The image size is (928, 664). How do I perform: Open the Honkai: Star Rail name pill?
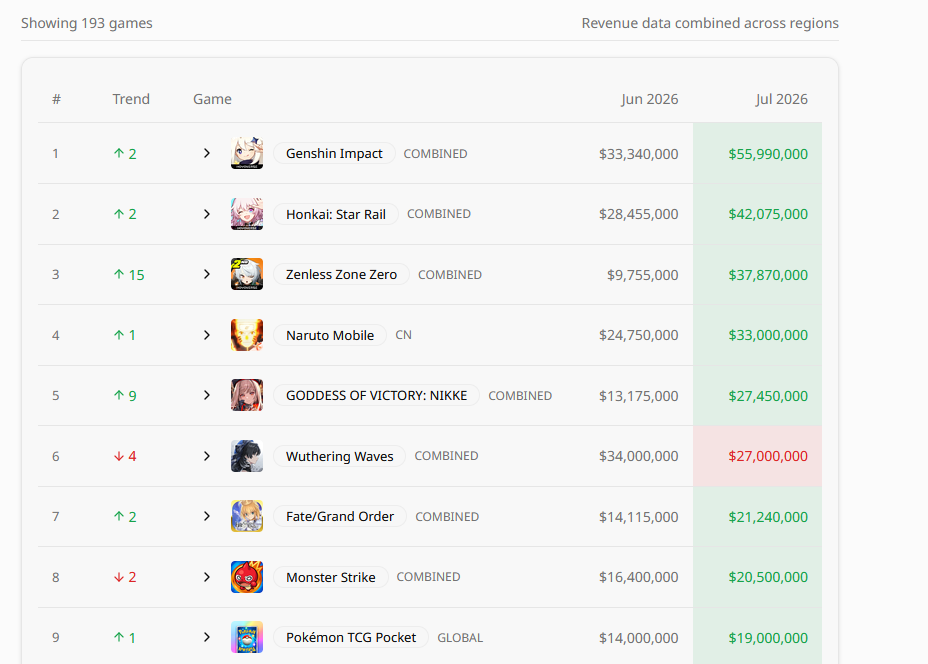(336, 214)
